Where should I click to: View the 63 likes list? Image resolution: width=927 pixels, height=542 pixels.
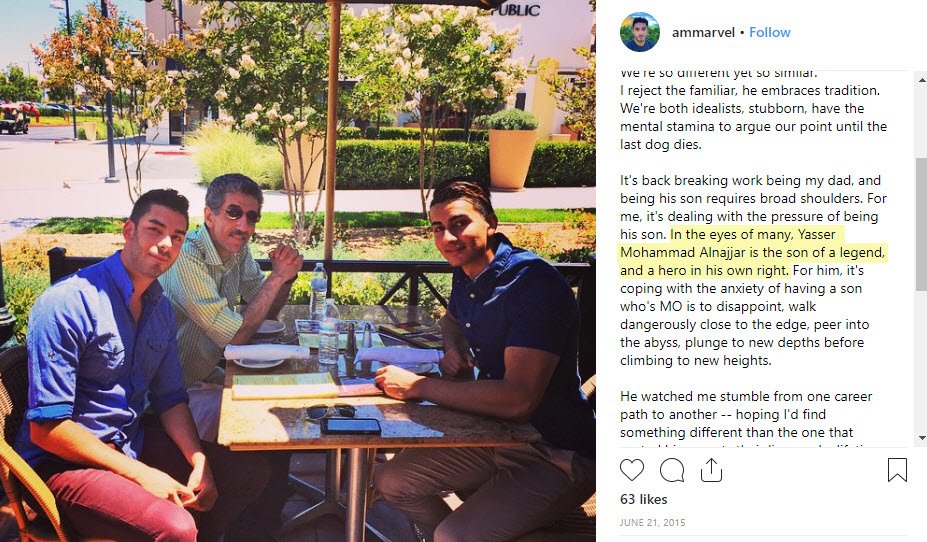pos(643,499)
